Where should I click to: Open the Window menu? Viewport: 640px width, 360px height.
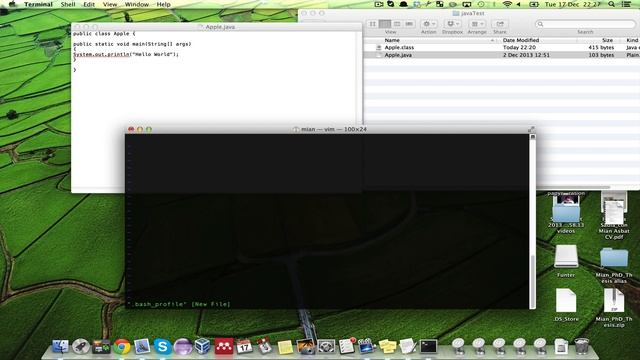(x=137, y=4)
